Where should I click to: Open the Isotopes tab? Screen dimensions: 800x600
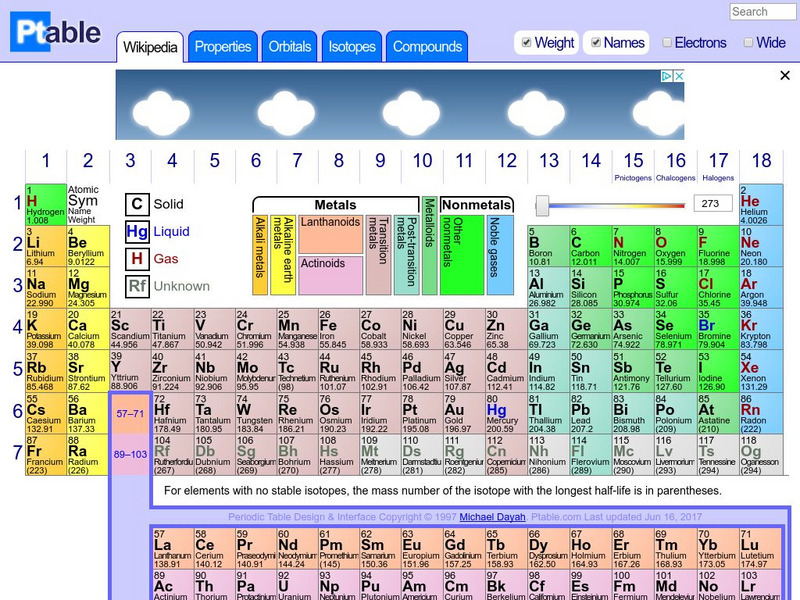point(352,47)
